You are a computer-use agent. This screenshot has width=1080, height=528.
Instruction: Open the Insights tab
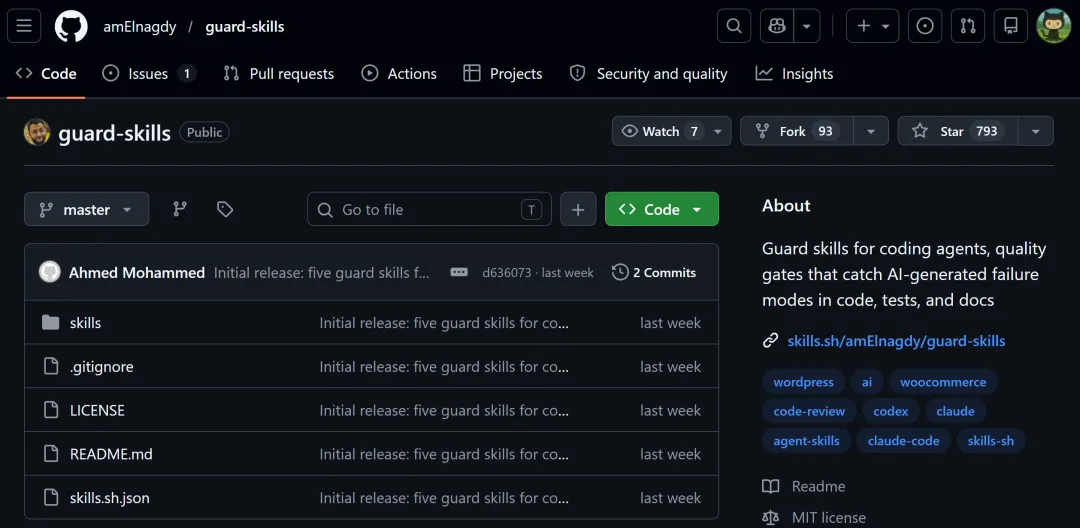coord(794,74)
